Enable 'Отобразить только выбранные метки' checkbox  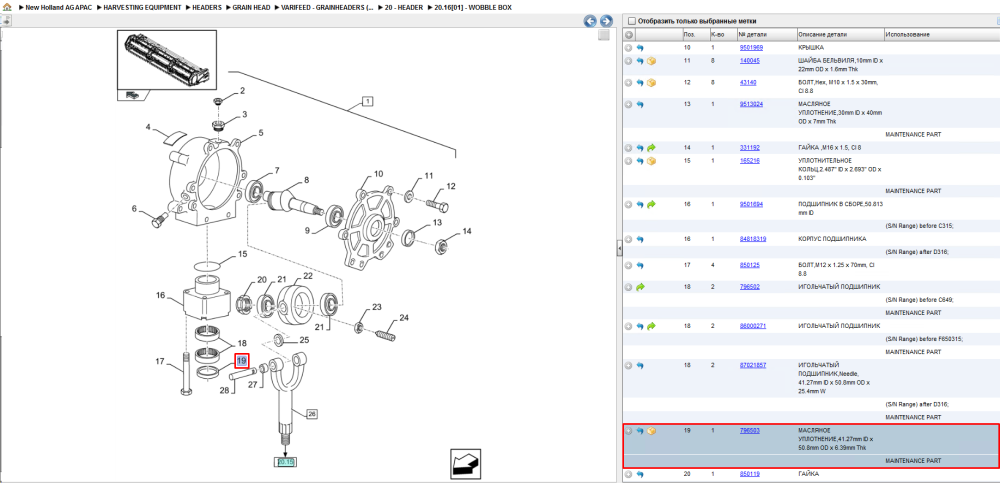tap(632, 21)
